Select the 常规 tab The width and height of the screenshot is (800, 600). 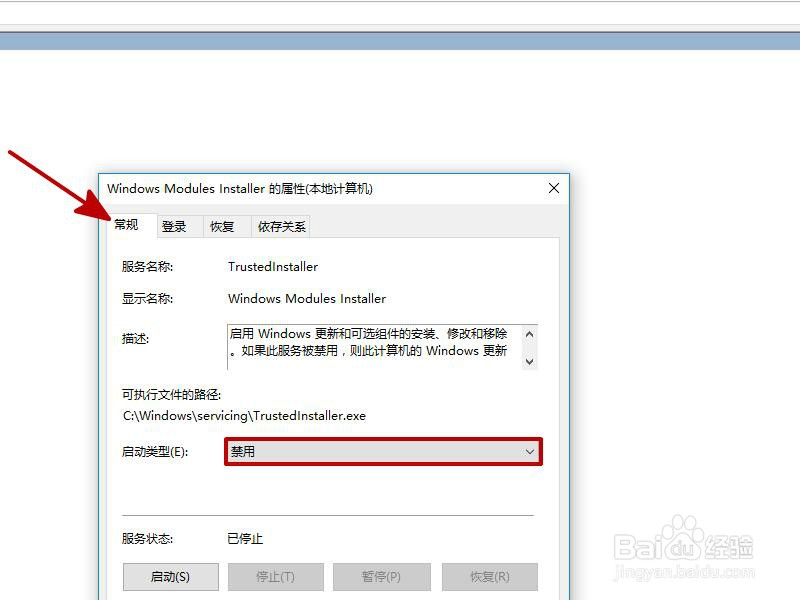[x=132, y=225]
